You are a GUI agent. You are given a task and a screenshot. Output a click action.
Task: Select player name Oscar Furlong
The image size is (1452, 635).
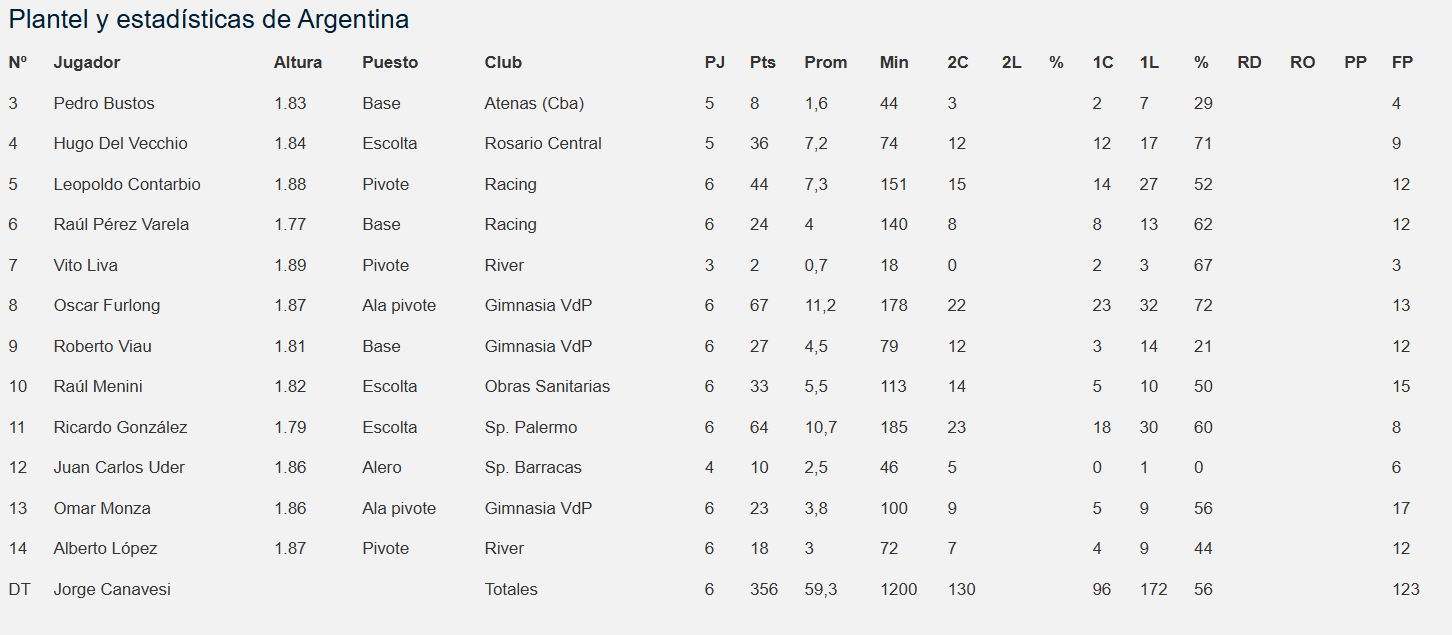[x=107, y=305]
